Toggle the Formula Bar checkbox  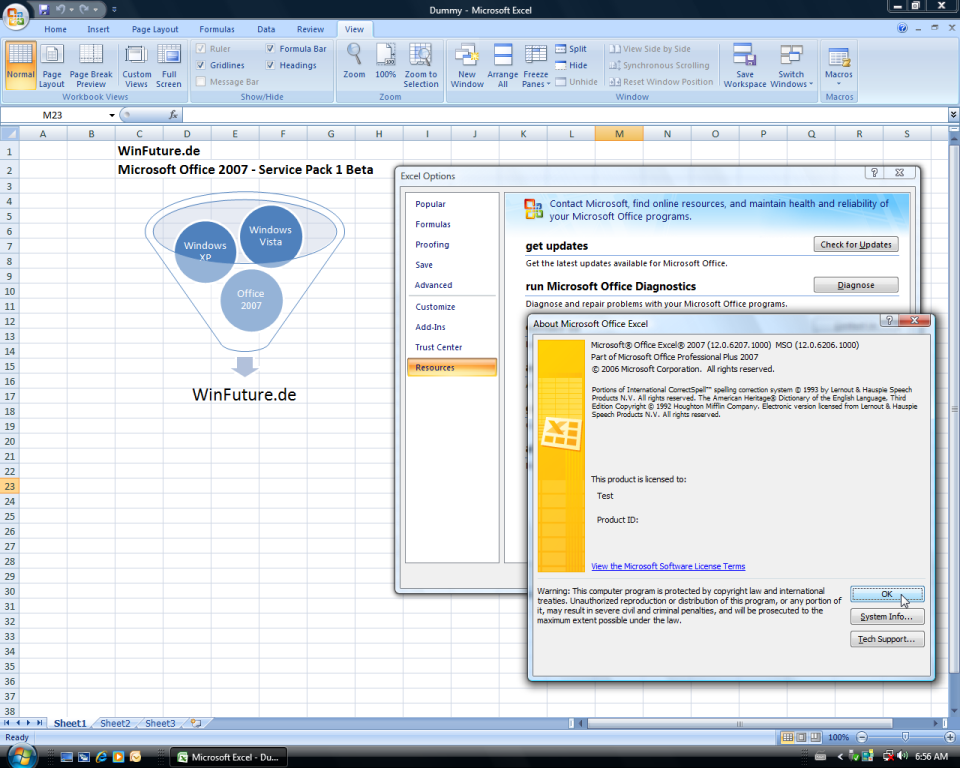pyautogui.click(x=271, y=49)
